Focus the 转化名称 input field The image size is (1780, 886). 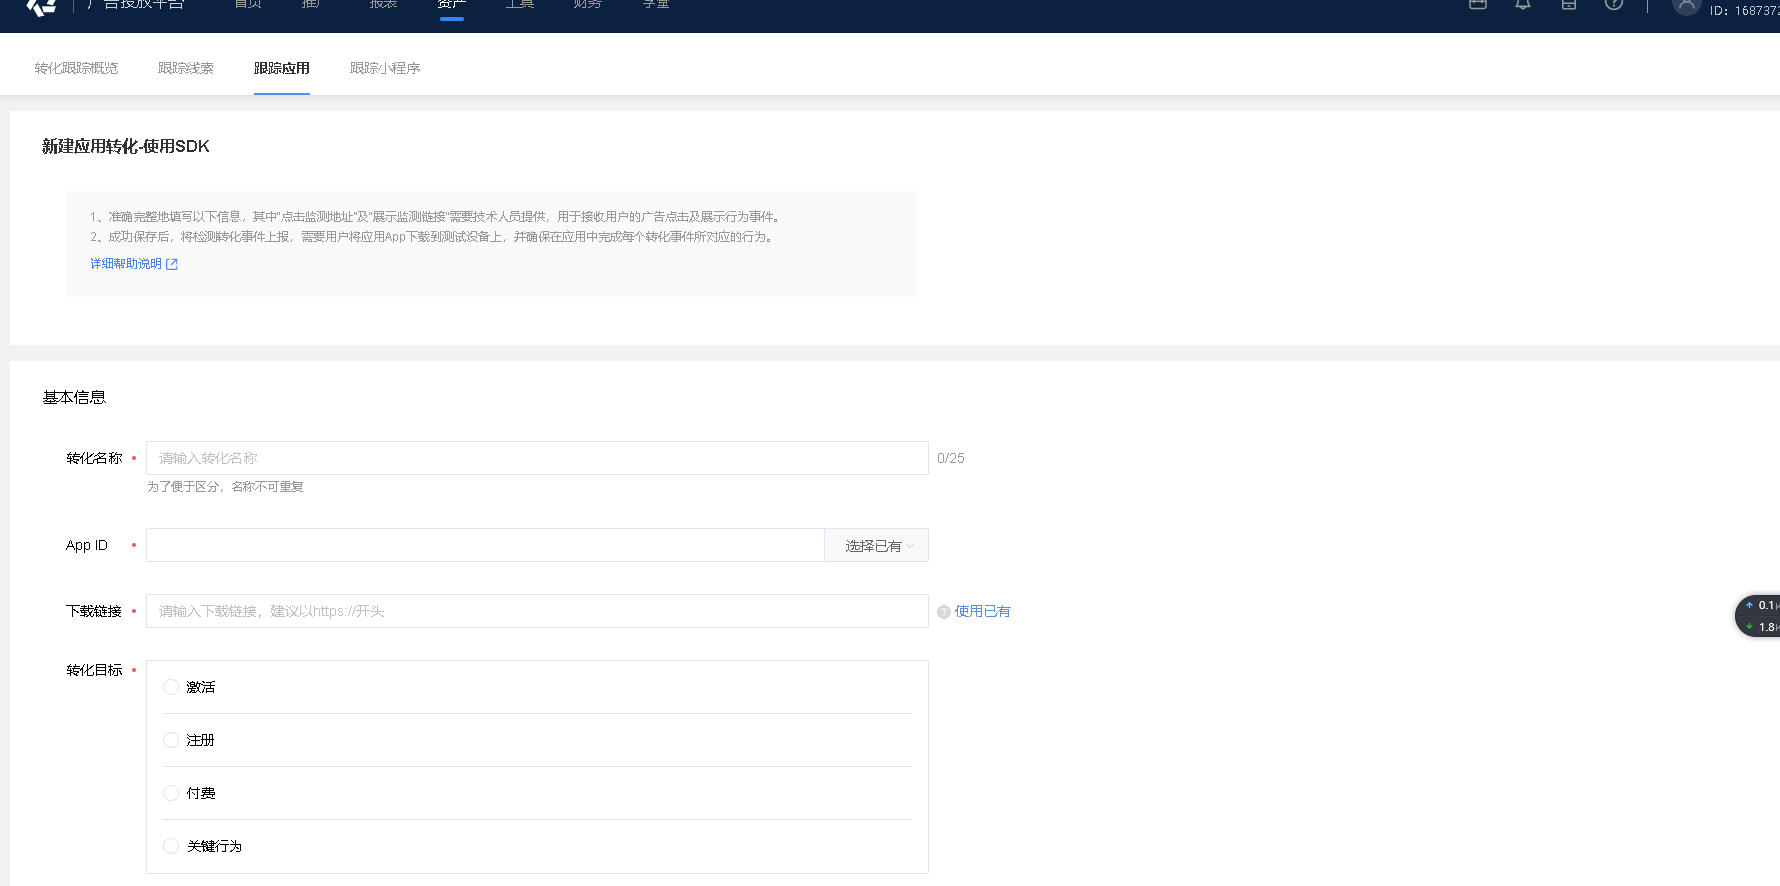[x=537, y=458]
